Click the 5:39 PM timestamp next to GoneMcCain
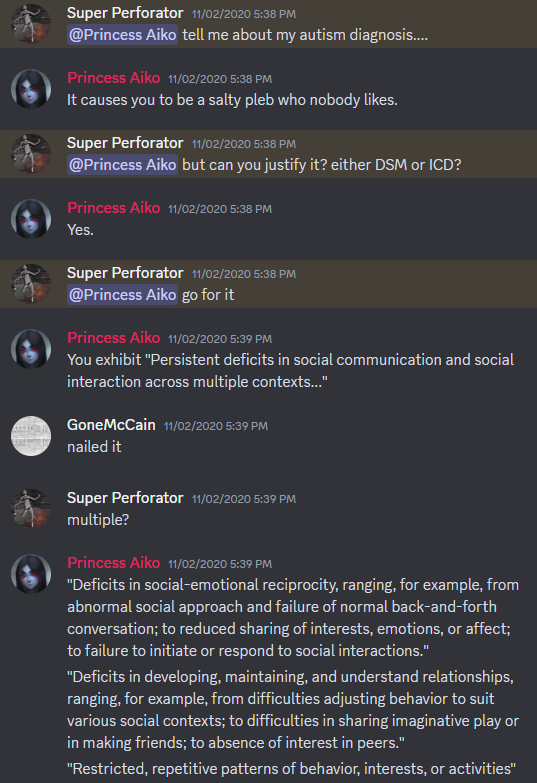 (x=216, y=426)
